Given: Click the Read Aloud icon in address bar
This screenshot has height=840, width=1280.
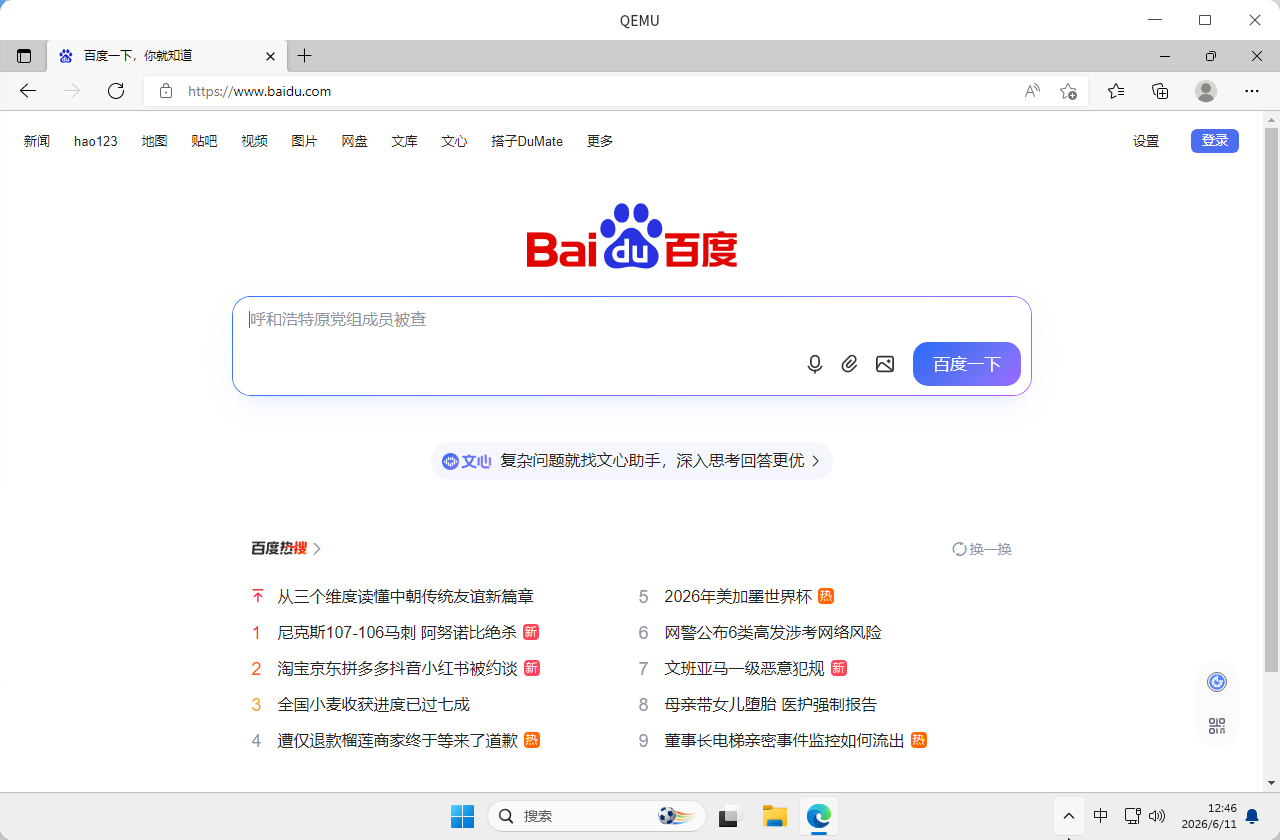Looking at the screenshot, I should coord(1033,91).
